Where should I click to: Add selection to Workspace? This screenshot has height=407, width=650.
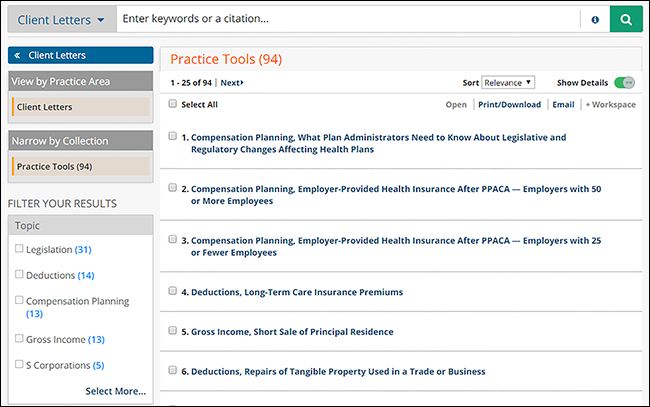pyautogui.click(x=610, y=104)
